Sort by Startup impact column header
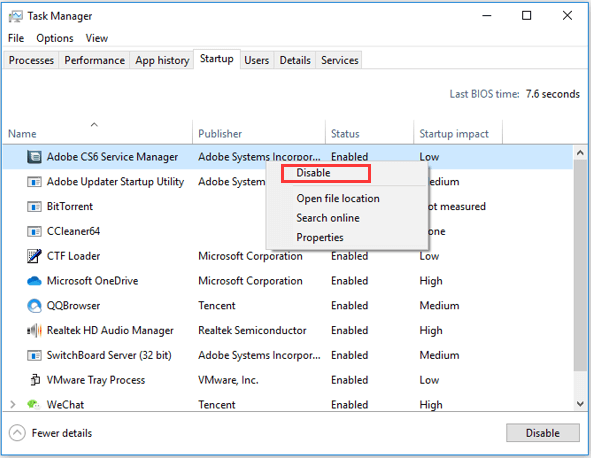Viewport: 591px width, 458px height. tap(454, 134)
